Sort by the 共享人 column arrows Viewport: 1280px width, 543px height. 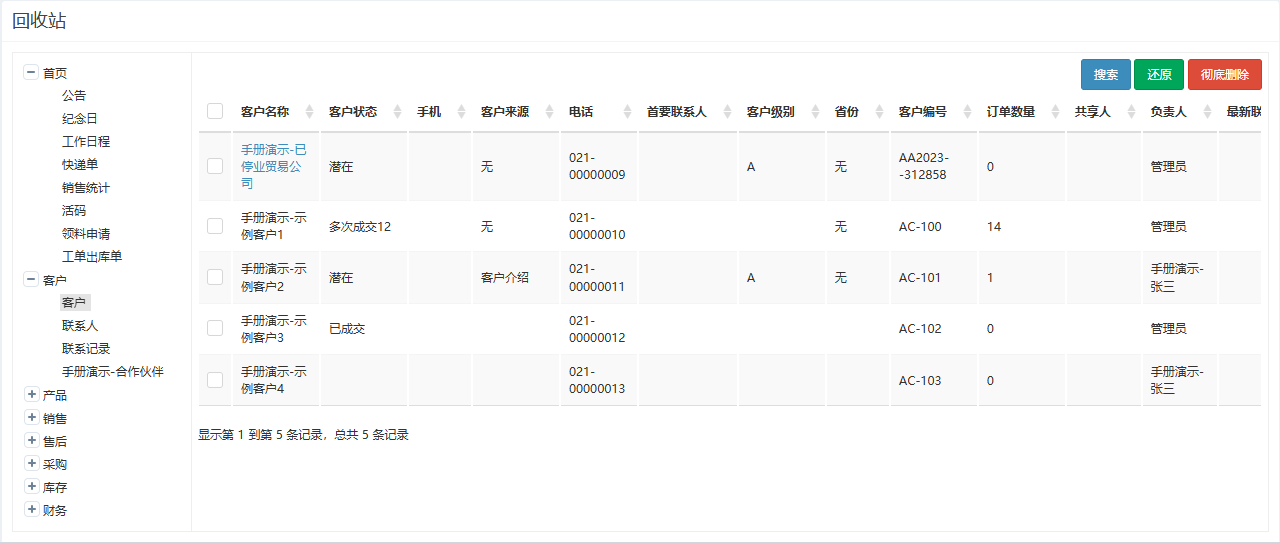pyautogui.click(x=1131, y=112)
